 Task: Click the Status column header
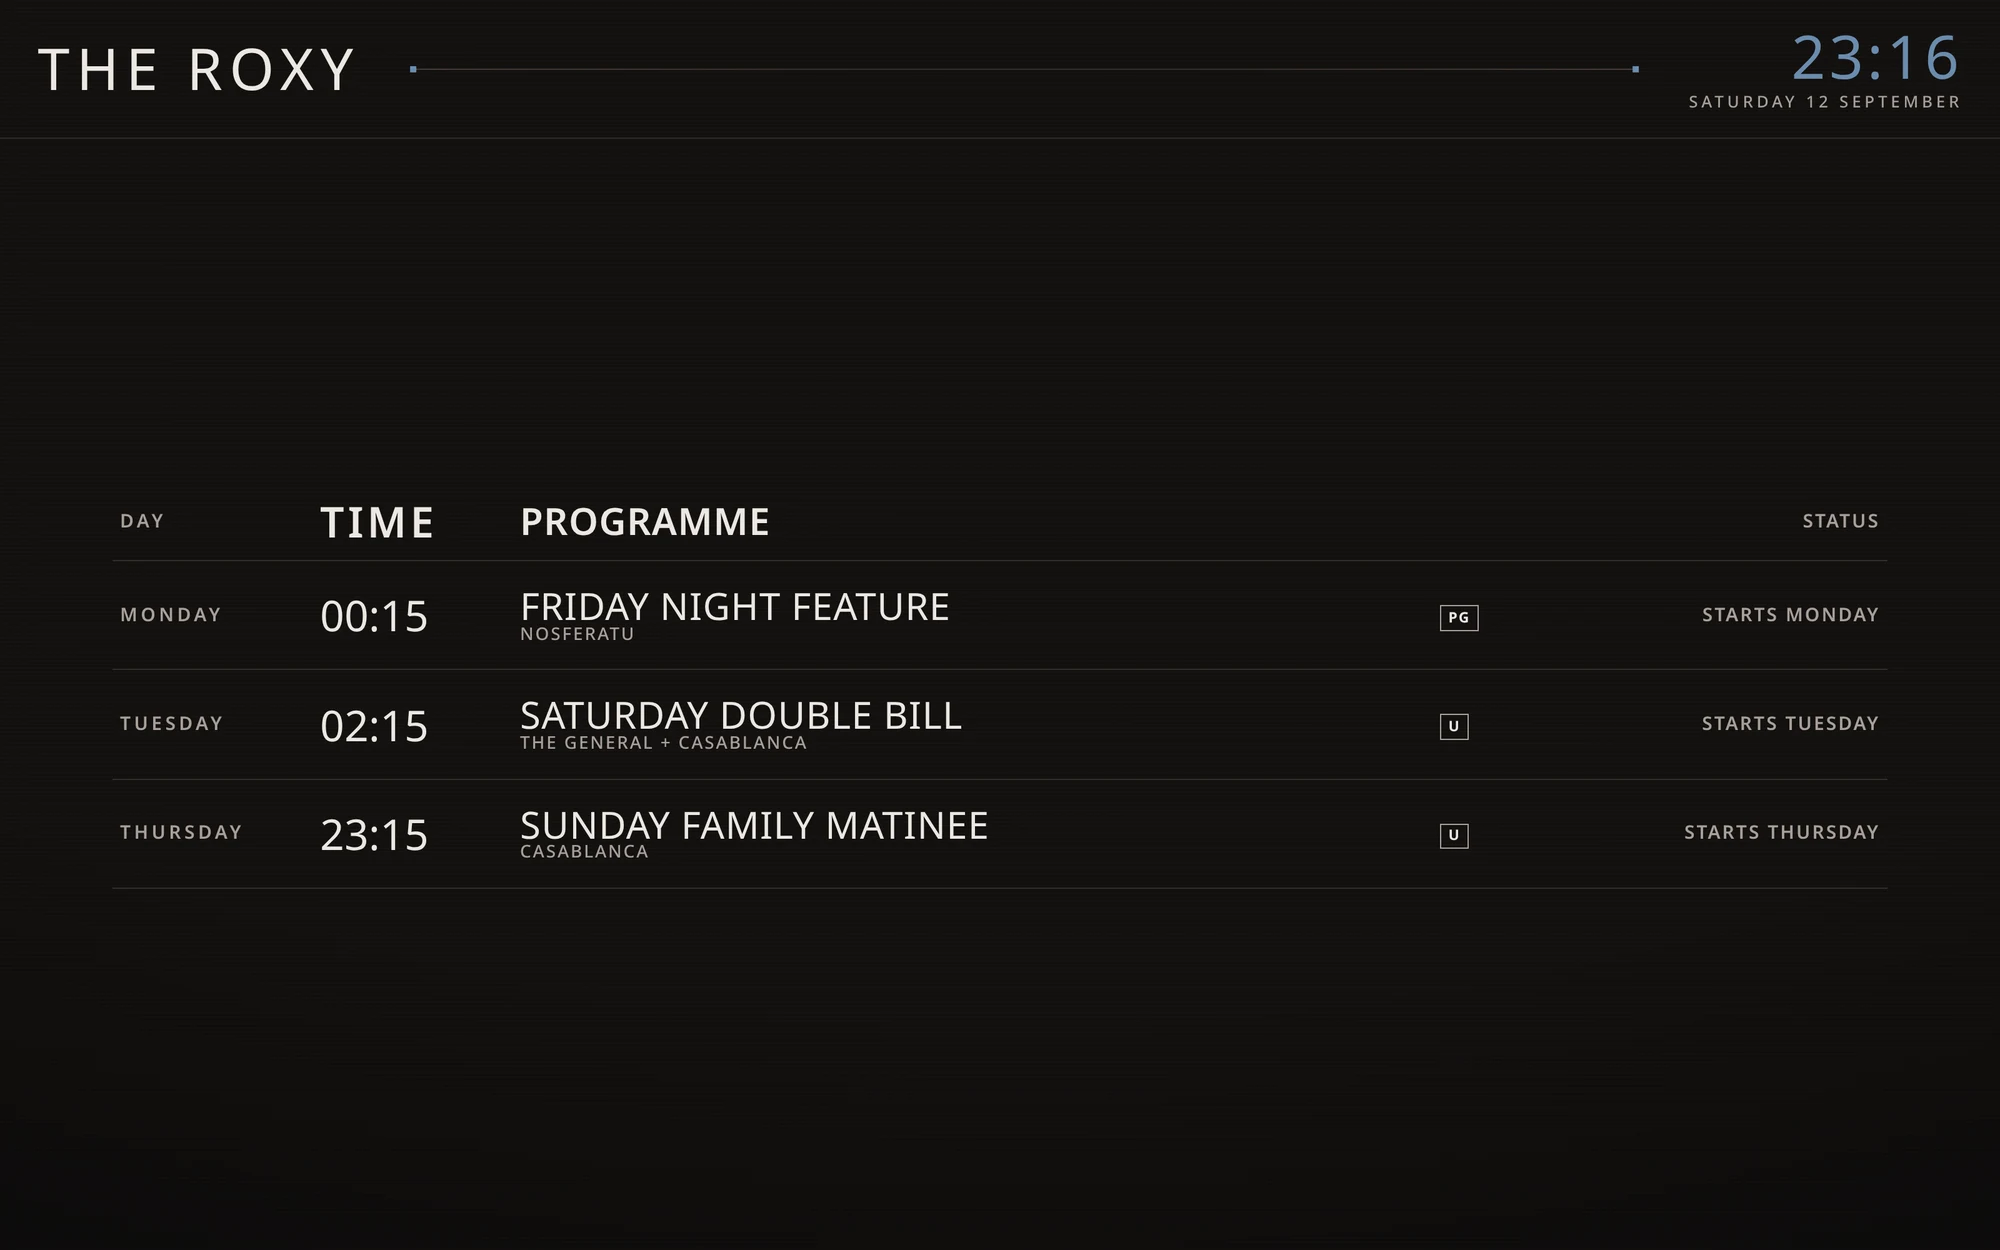click(x=1840, y=521)
